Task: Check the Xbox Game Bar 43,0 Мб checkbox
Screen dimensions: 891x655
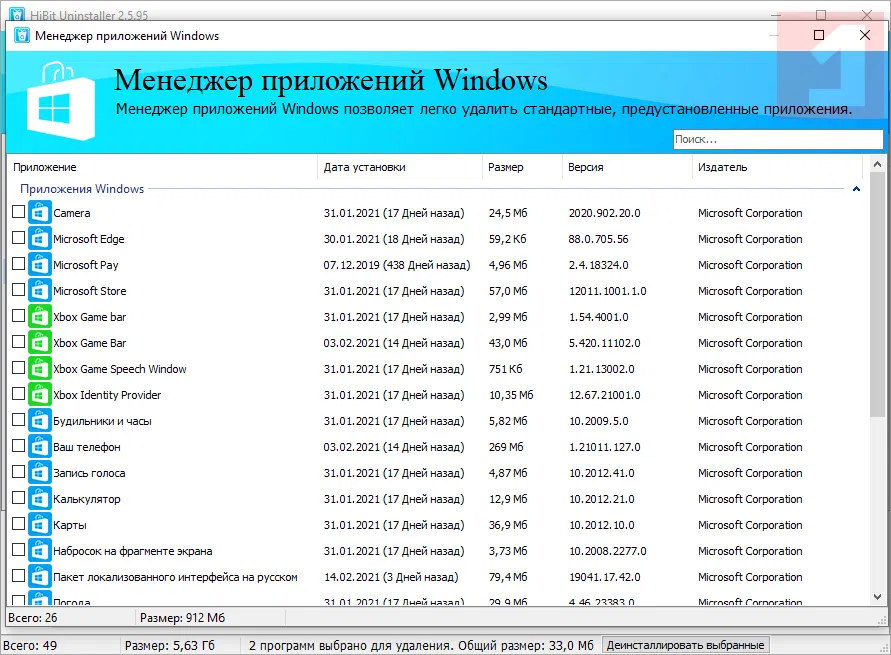Action: coord(18,341)
